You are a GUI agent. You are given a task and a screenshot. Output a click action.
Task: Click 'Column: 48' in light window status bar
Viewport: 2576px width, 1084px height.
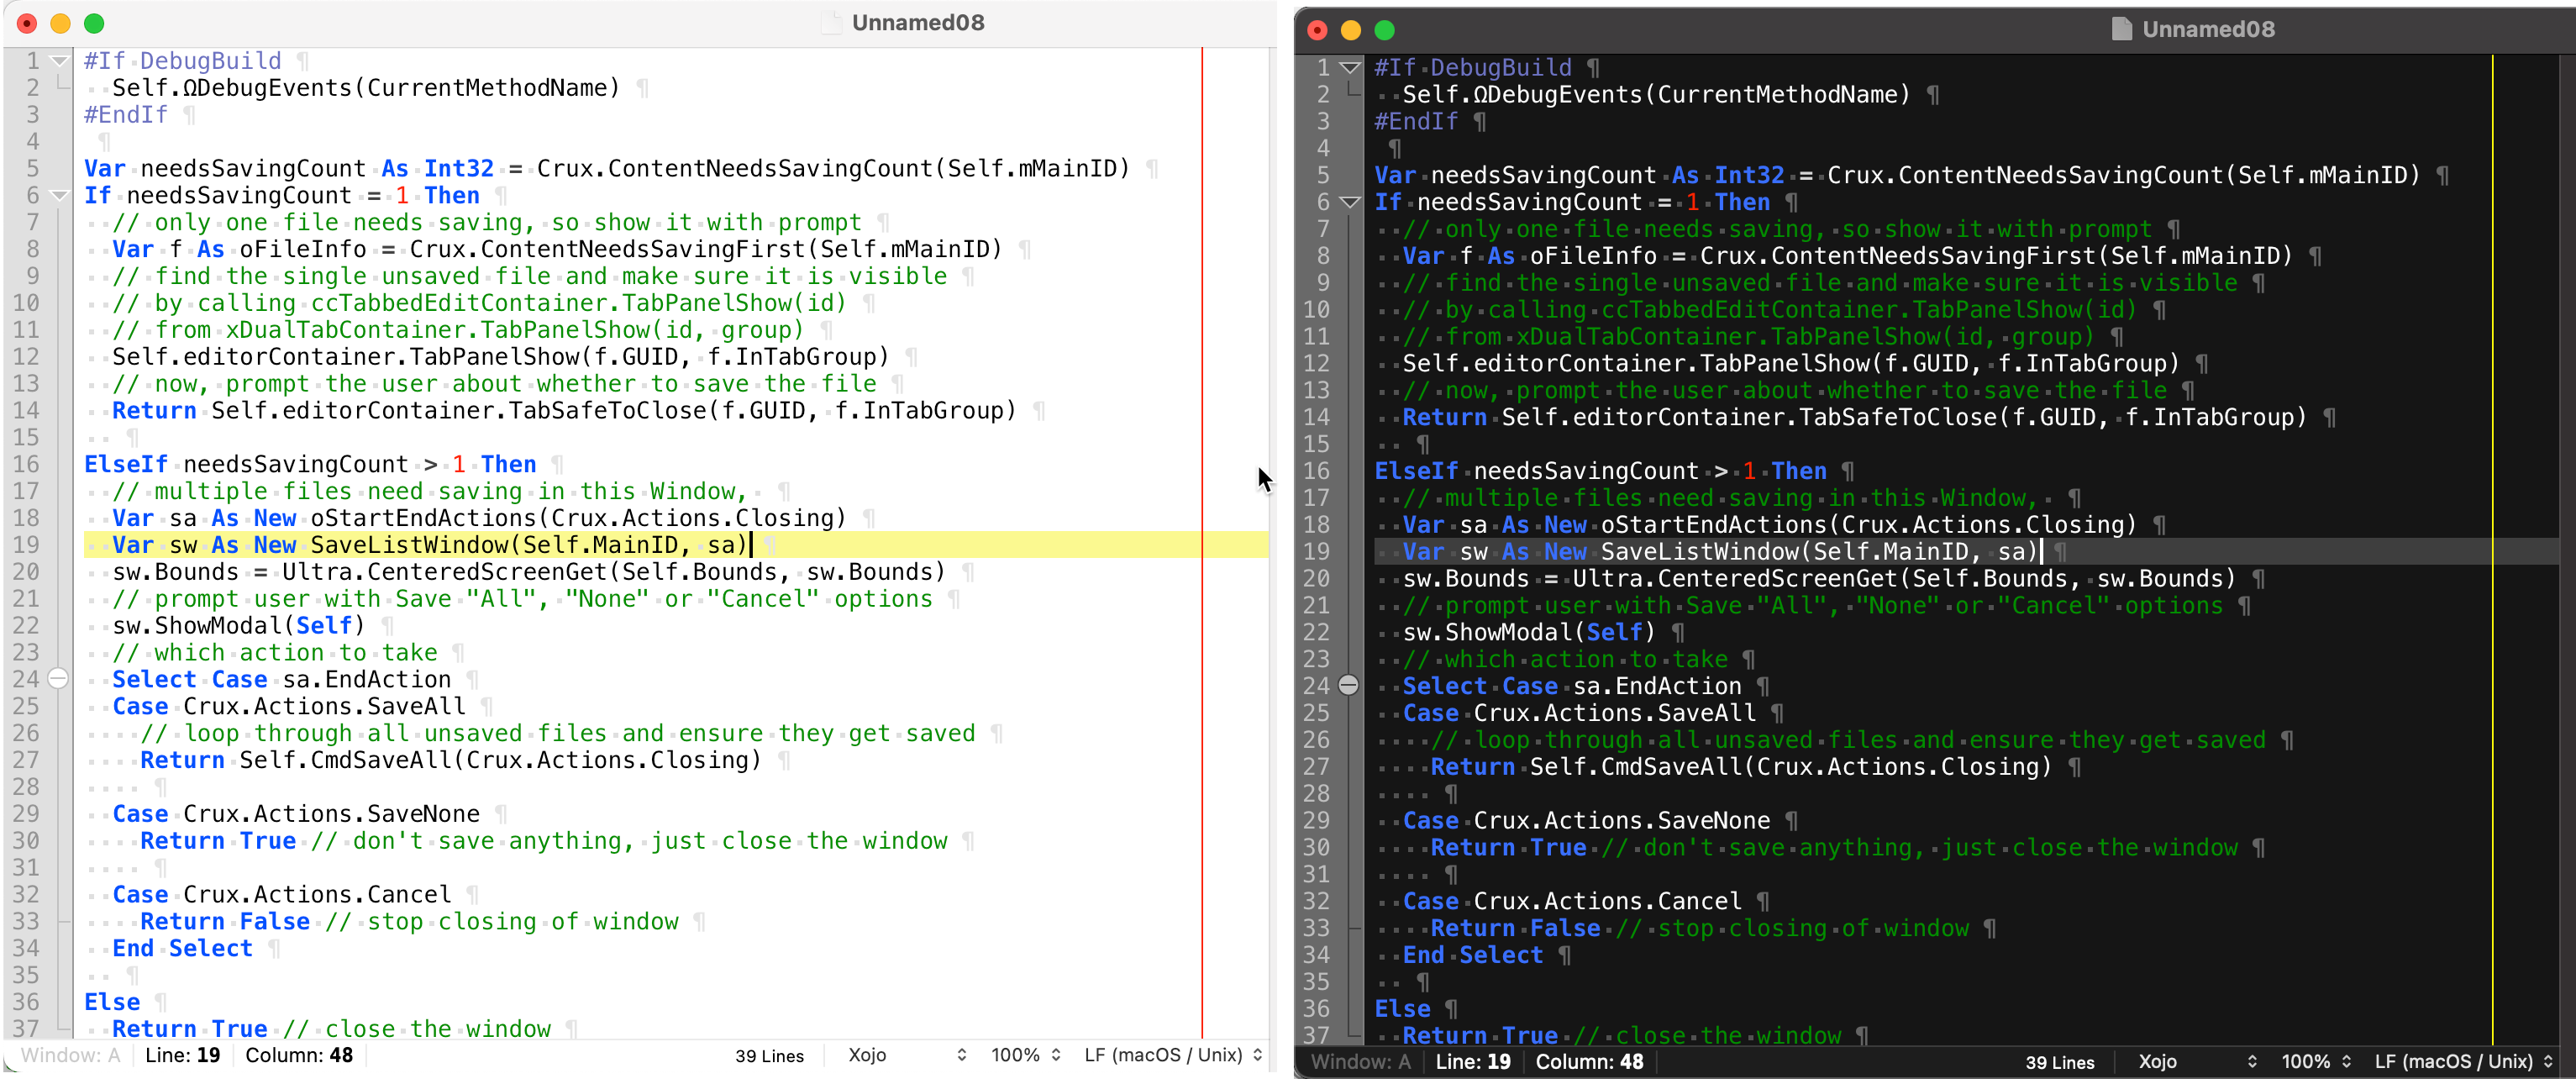click(x=299, y=1055)
